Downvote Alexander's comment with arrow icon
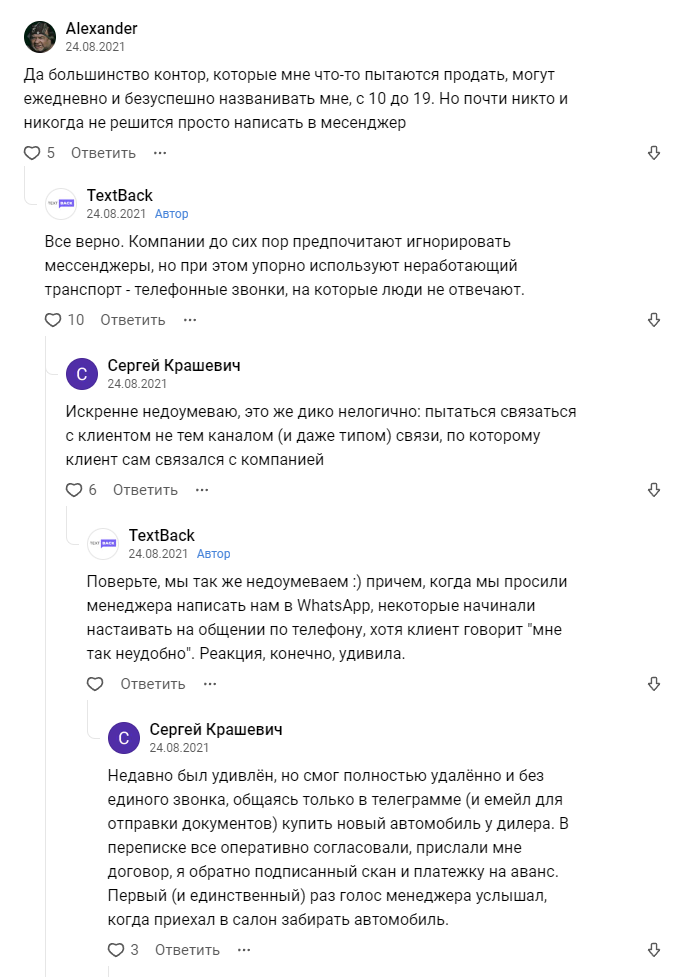The image size is (684, 977). coord(654,153)
